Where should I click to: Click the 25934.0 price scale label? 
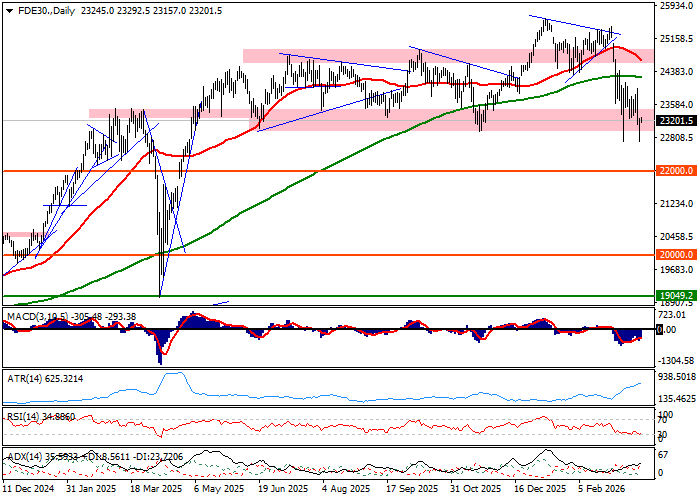tap(677, 6)
